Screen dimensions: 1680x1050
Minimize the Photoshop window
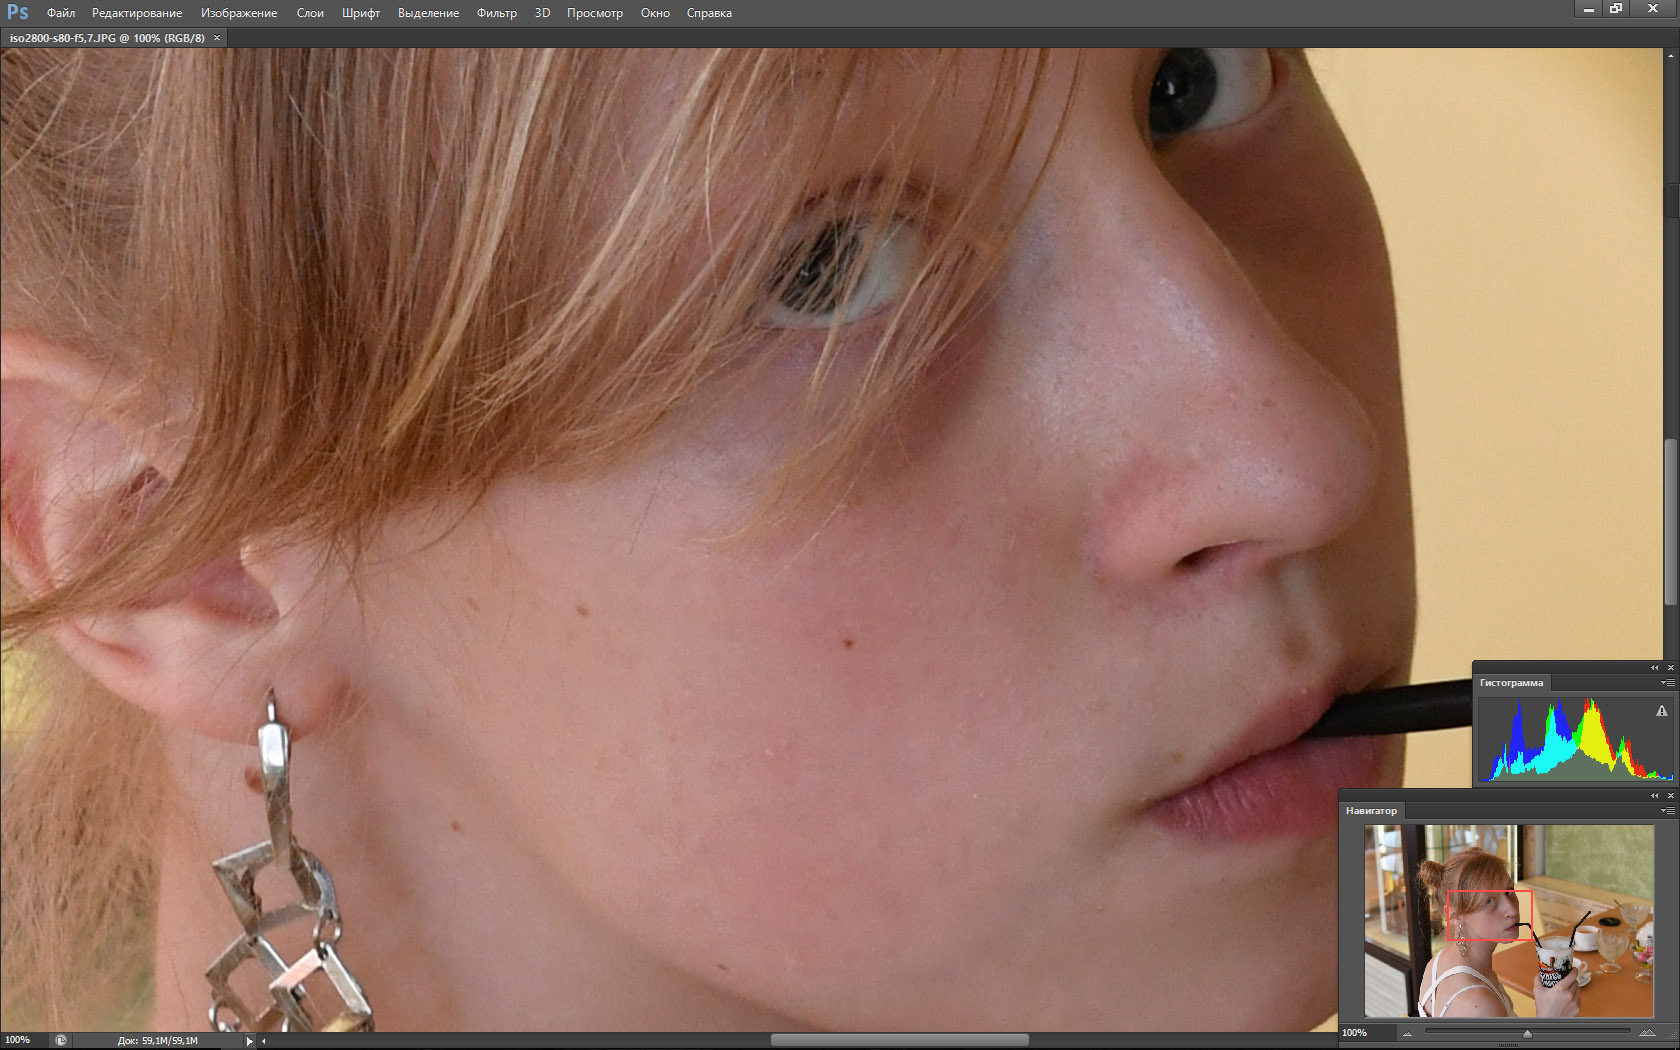point(1588,9)
